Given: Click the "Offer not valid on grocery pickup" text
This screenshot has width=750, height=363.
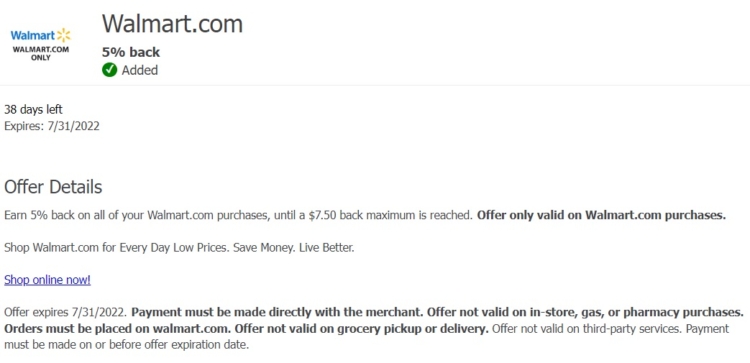Looking at the screenshot, I should click(362, 329).
